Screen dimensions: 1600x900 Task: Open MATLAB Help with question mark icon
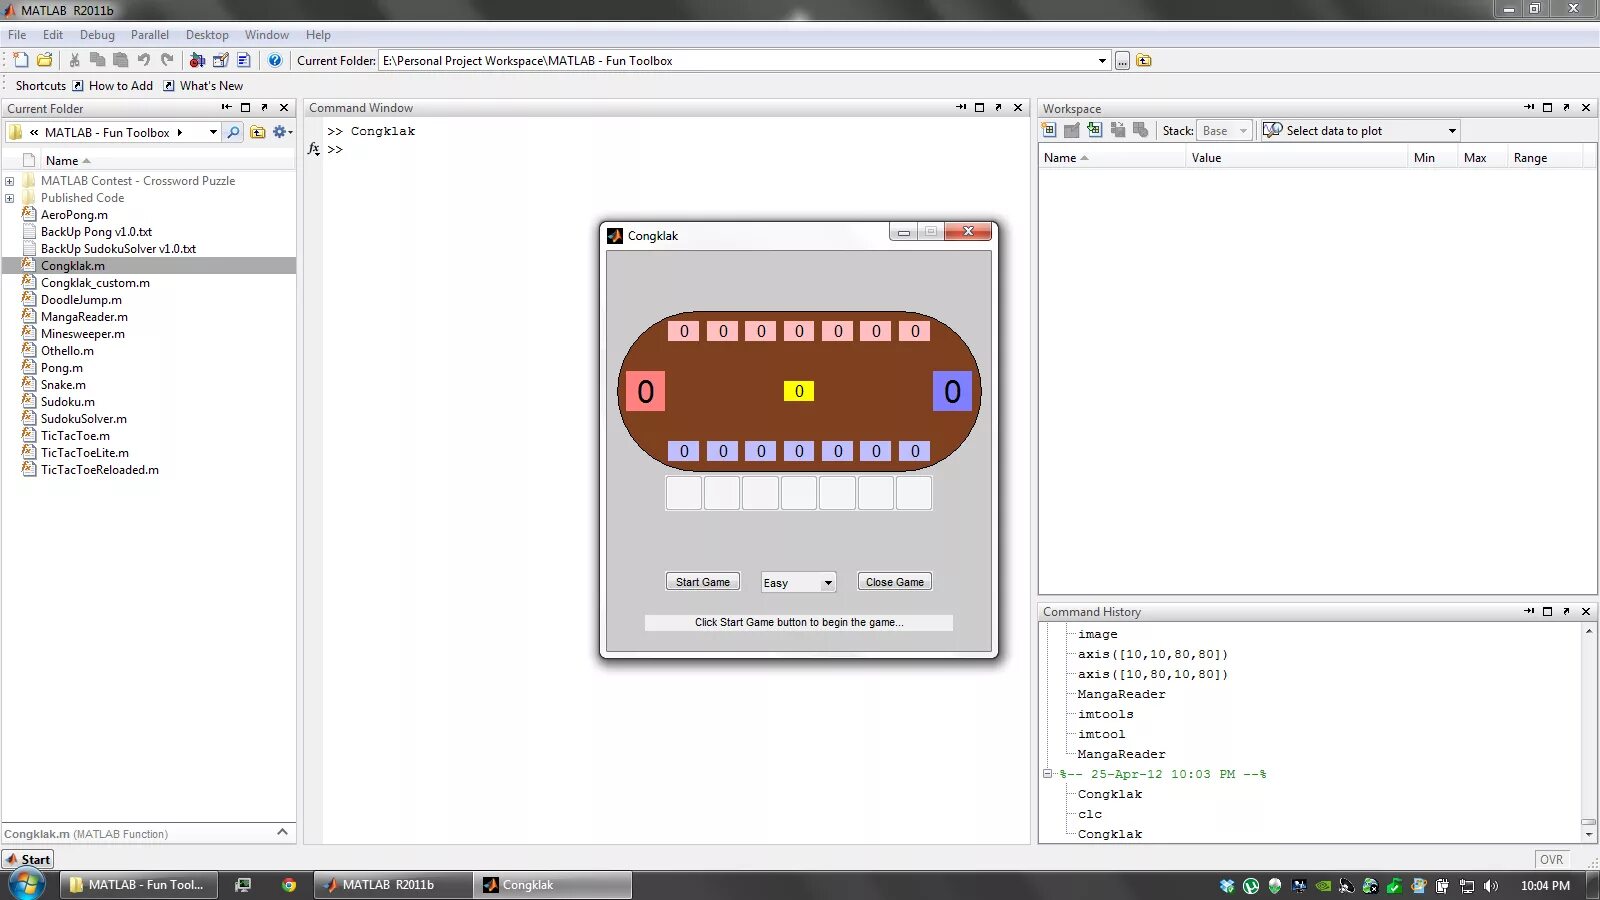(x=275, y=60)
